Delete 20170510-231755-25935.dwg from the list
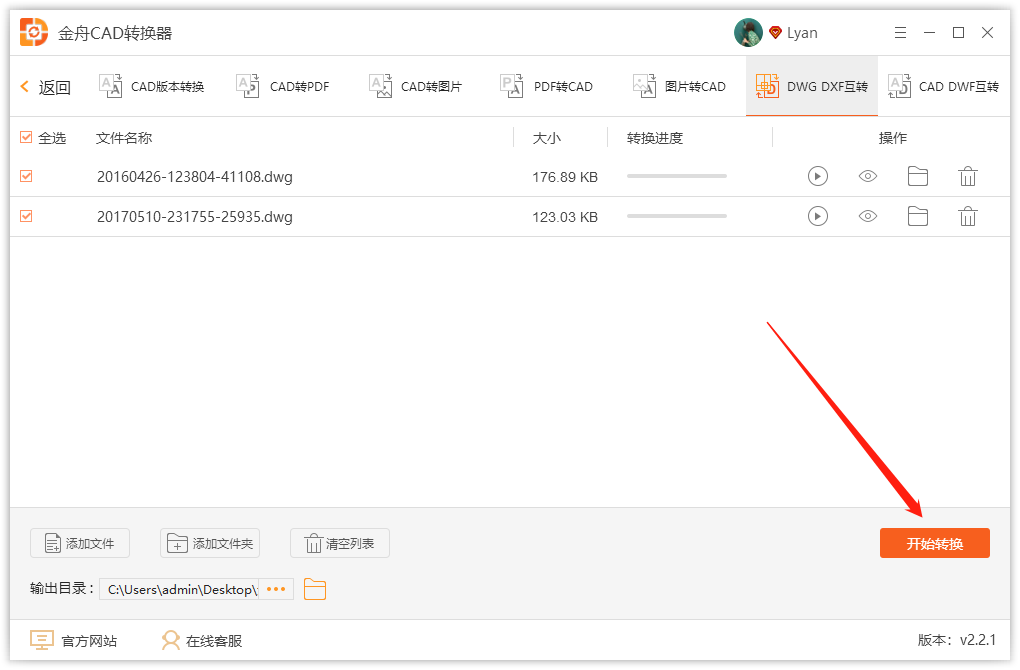Viewport: 1020px width, 670px height. click(x=967, y=216)
